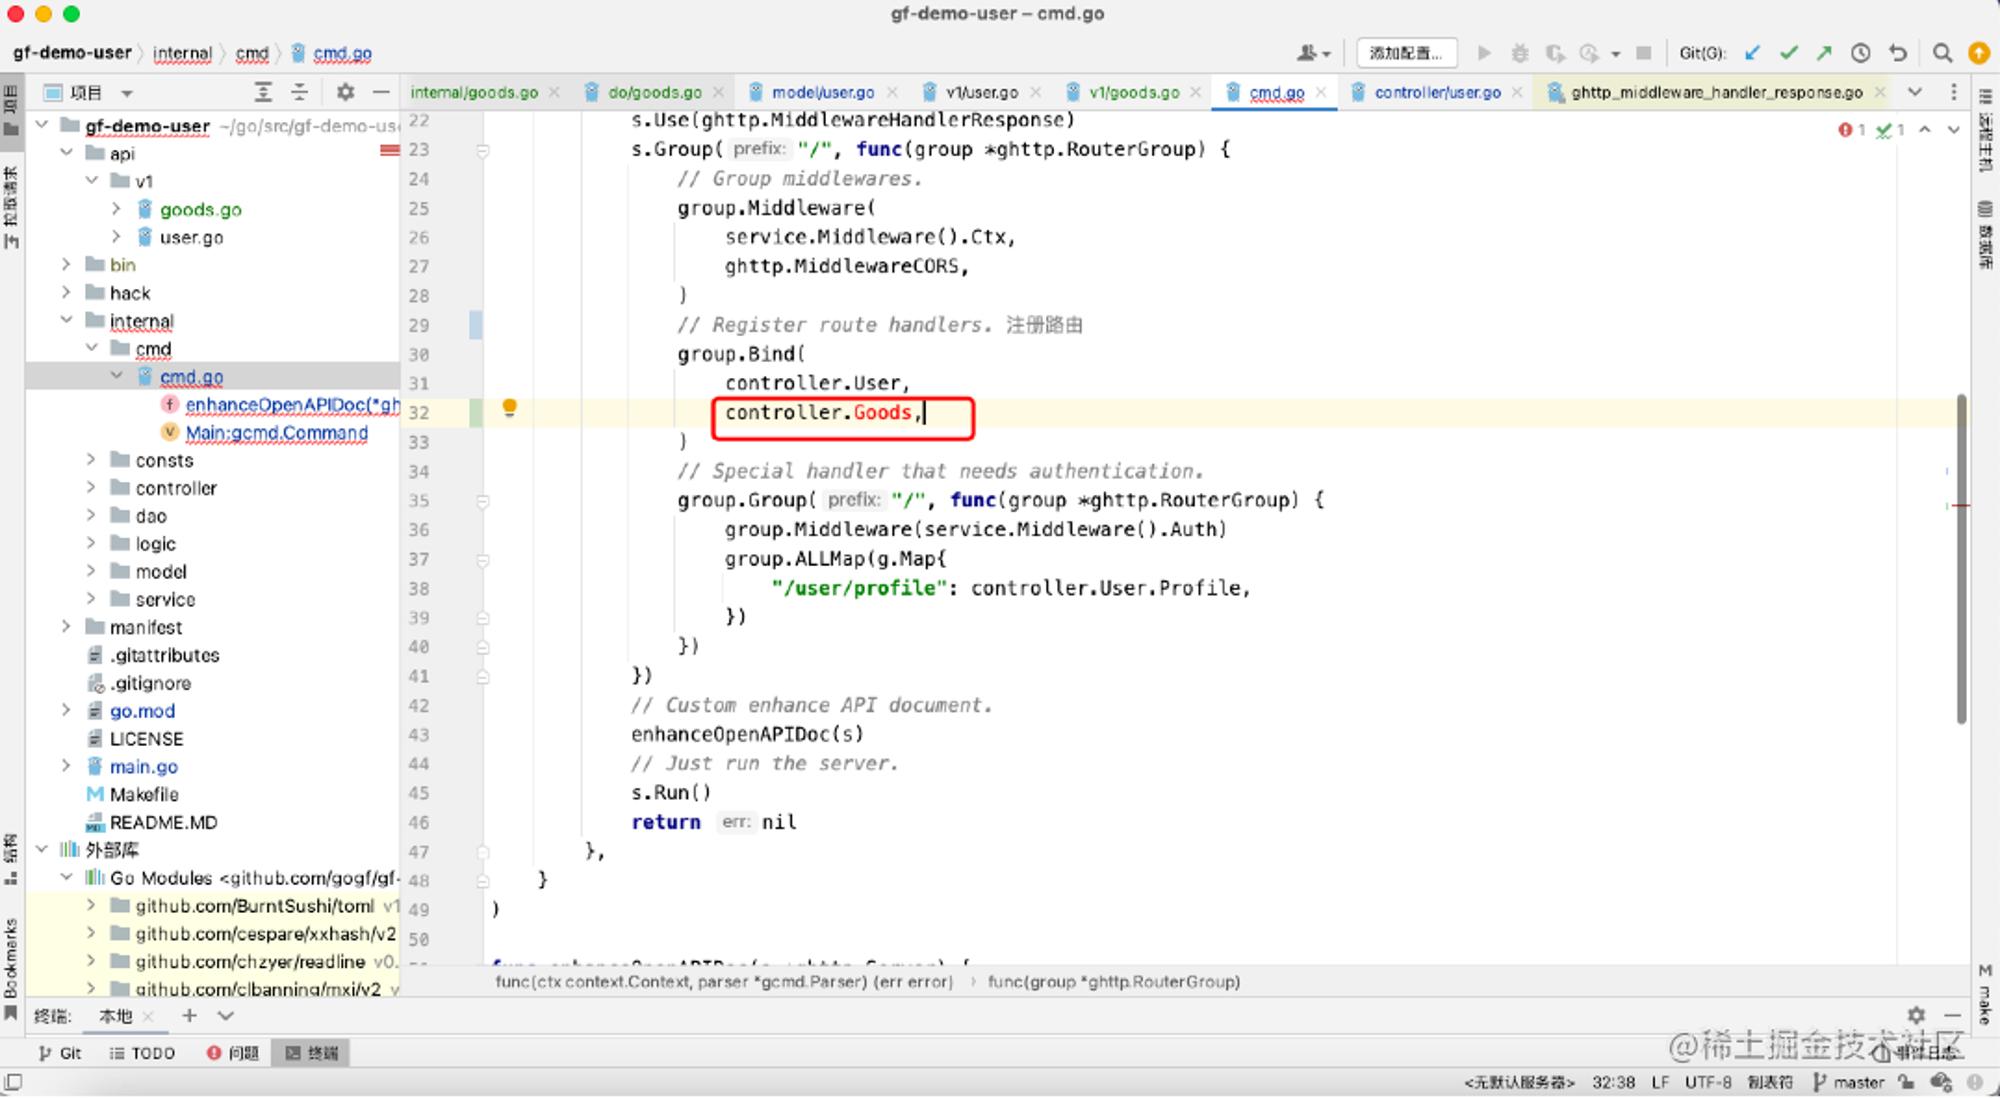
Task: Click the 添加配置 run configuration button
Action: pos(1406,53)
